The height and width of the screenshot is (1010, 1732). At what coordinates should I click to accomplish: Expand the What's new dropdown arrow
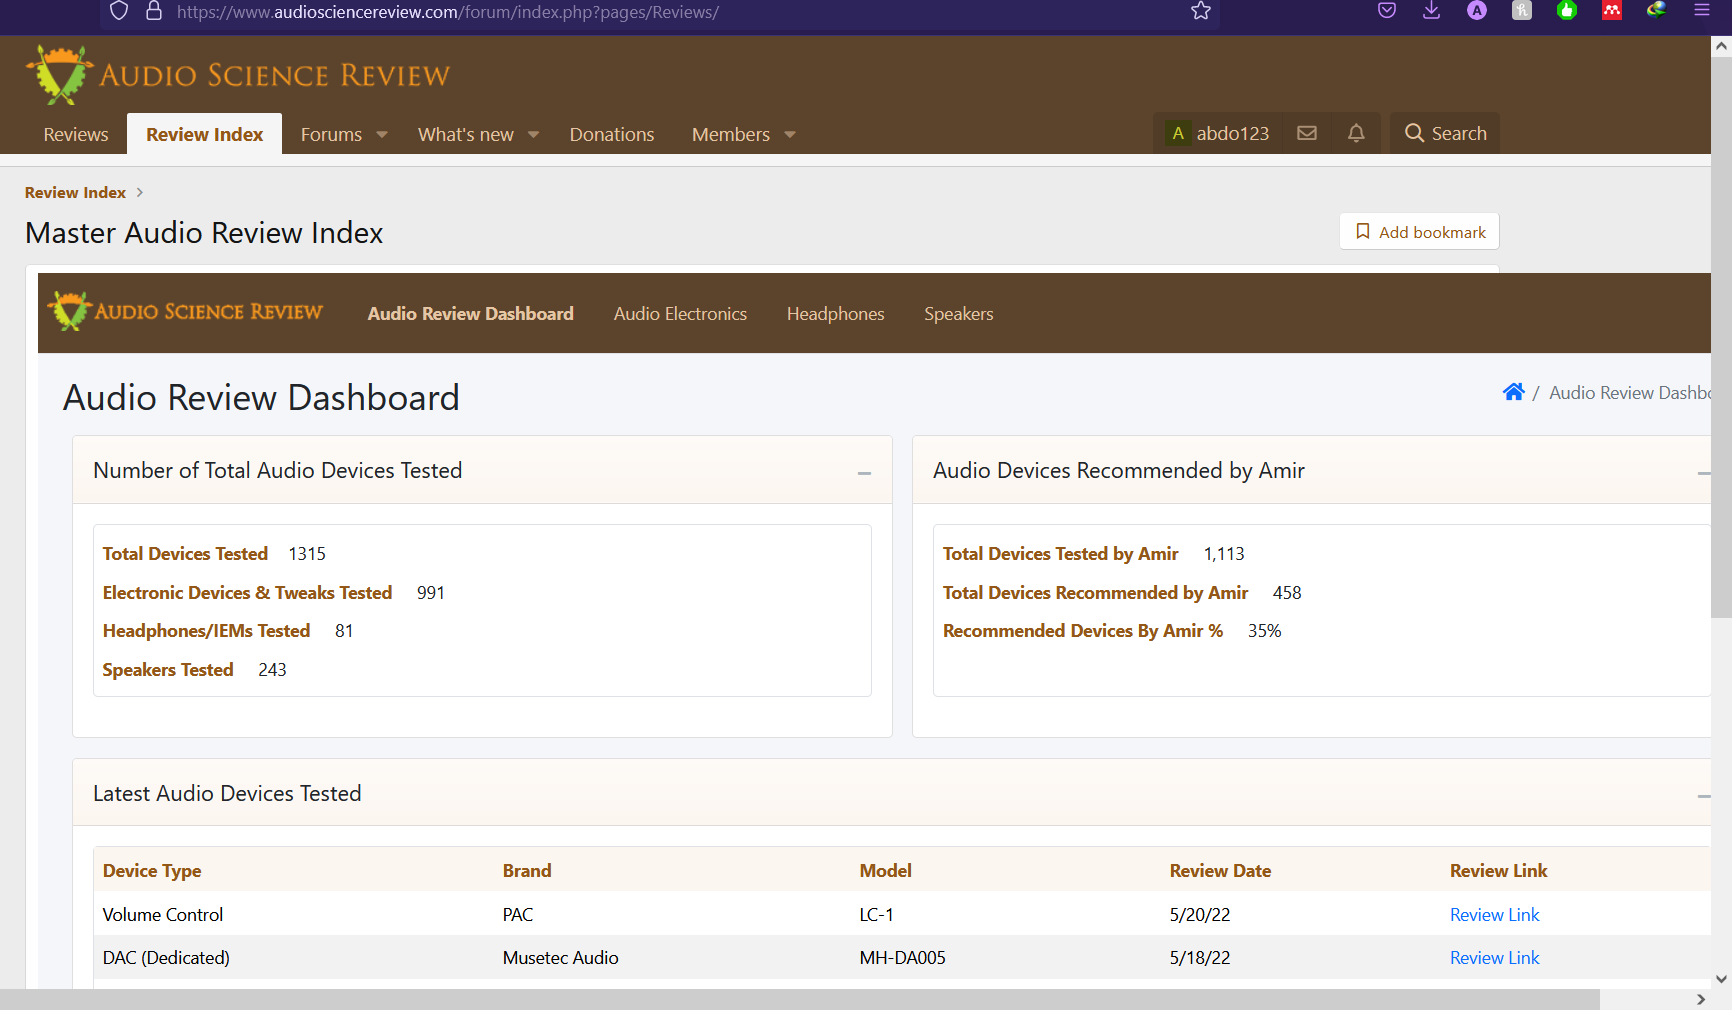coord(534,135)
